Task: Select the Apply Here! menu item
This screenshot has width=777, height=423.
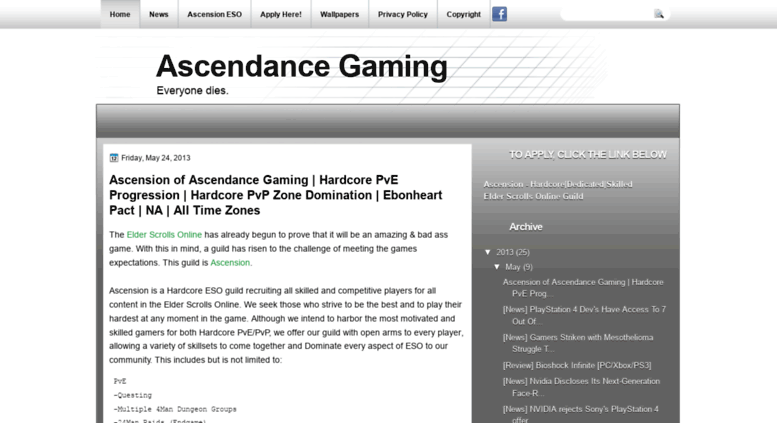Action: point(281,14)
